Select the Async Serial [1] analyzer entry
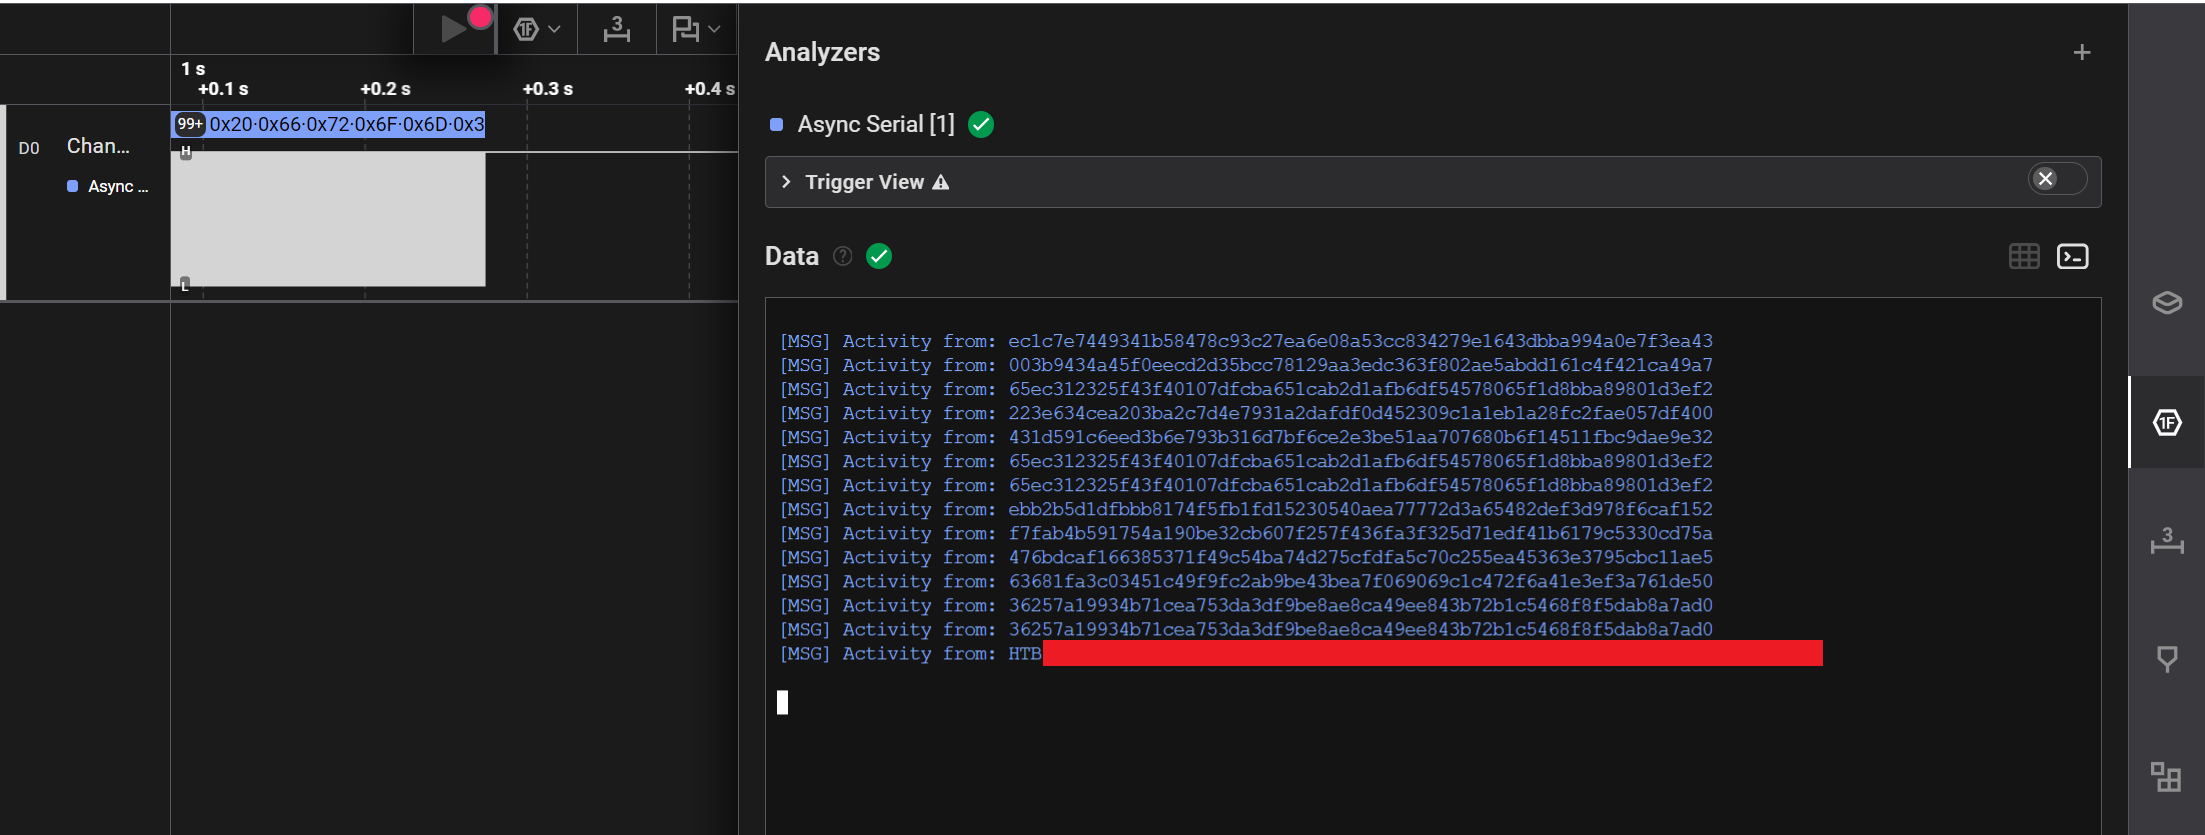This screenshot has width=2205, height=835. [875, 125]
